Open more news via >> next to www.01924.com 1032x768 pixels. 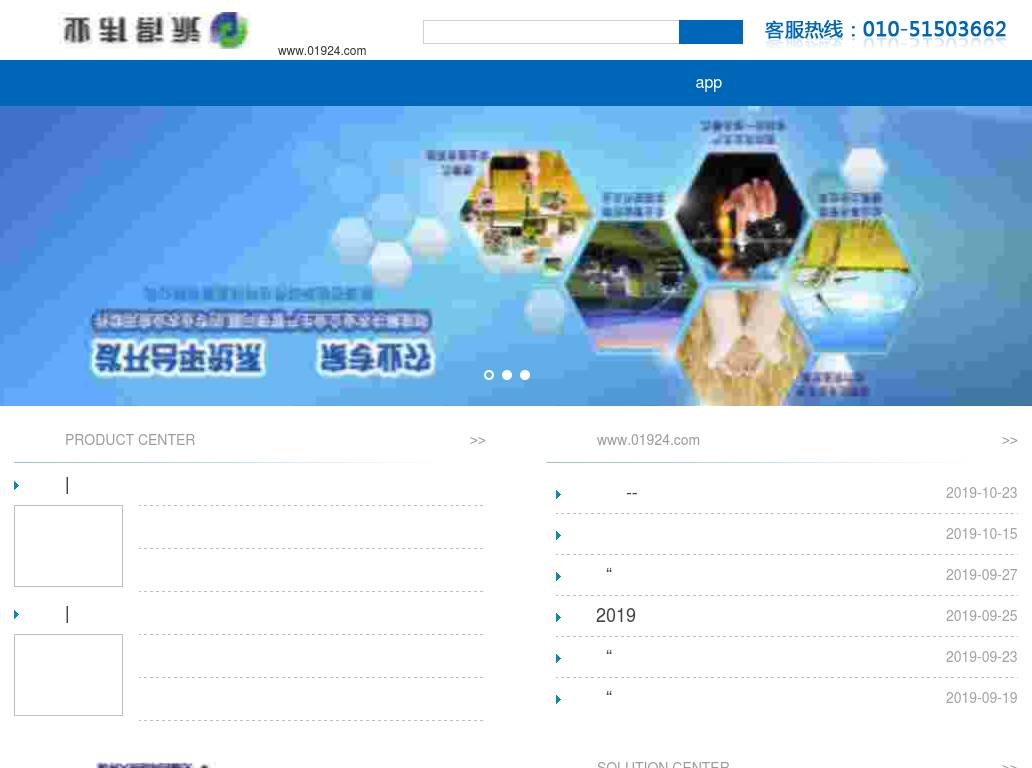[1010, 440]
